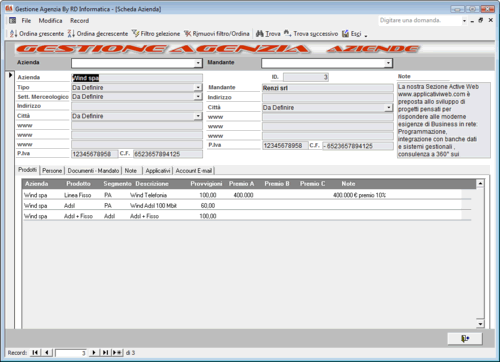Click the Mandante field Renzi srl

[328, 88]
